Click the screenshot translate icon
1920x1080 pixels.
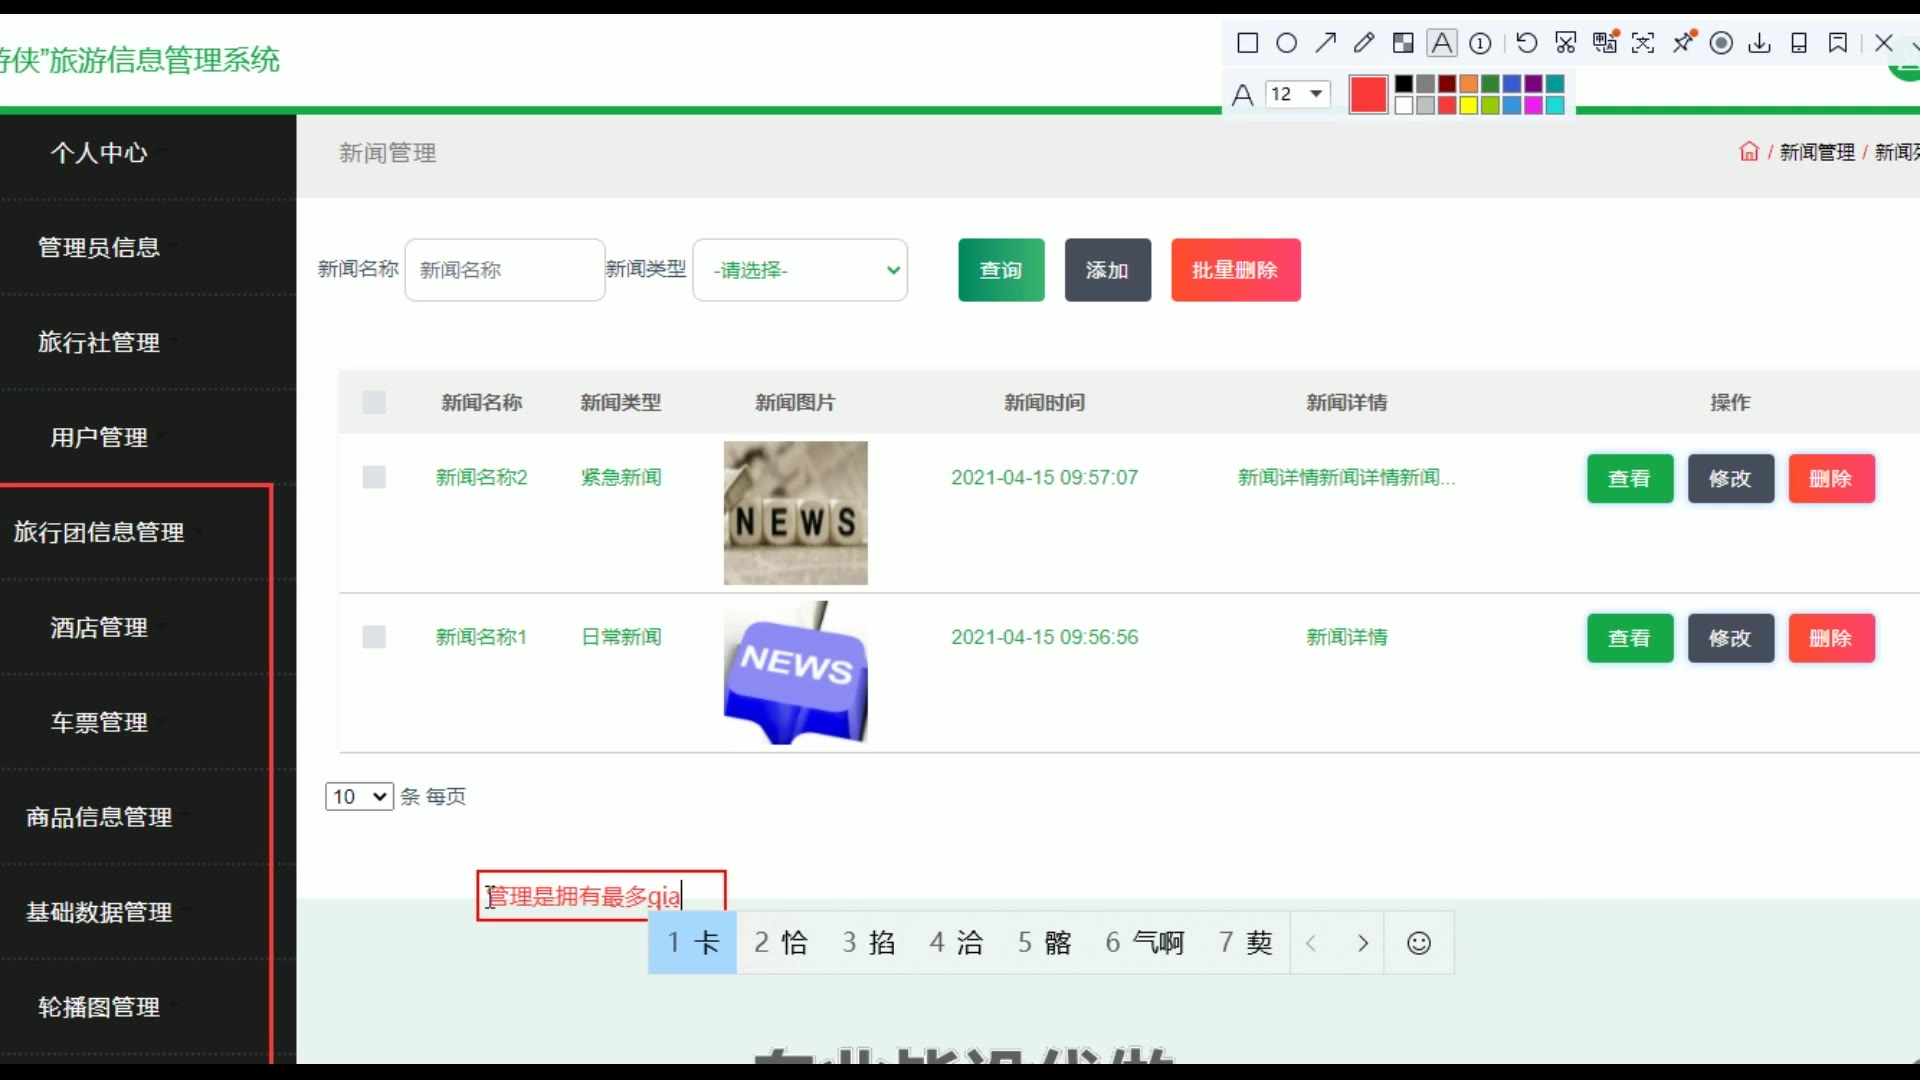tap(1605, 43)
